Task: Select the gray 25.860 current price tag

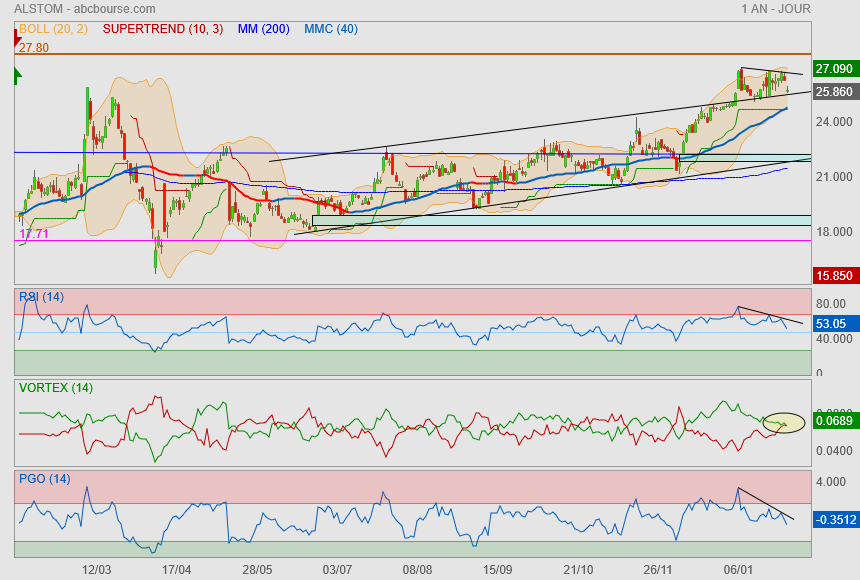Action: tap(834, 91)
